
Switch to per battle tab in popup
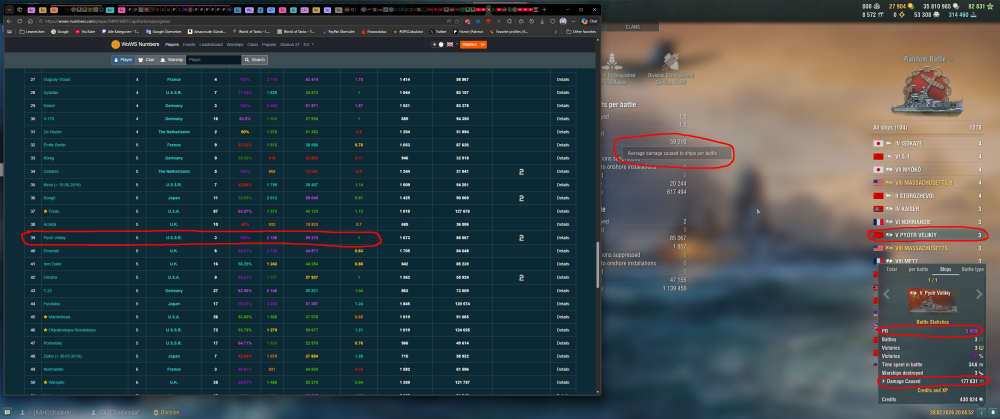pyautogui.click(x=918, y=270)
